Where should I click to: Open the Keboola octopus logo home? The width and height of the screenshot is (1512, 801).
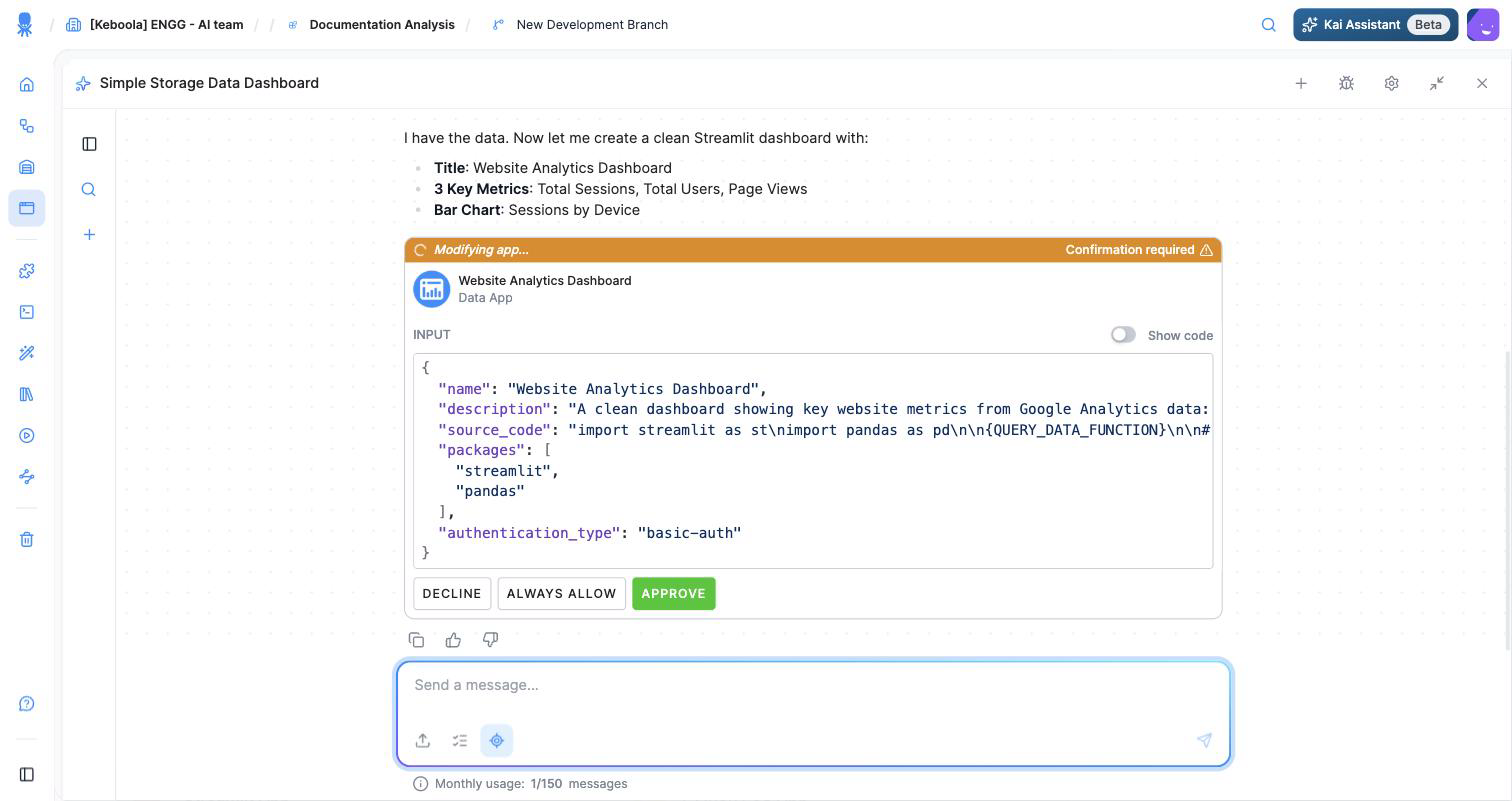(25, 25)
